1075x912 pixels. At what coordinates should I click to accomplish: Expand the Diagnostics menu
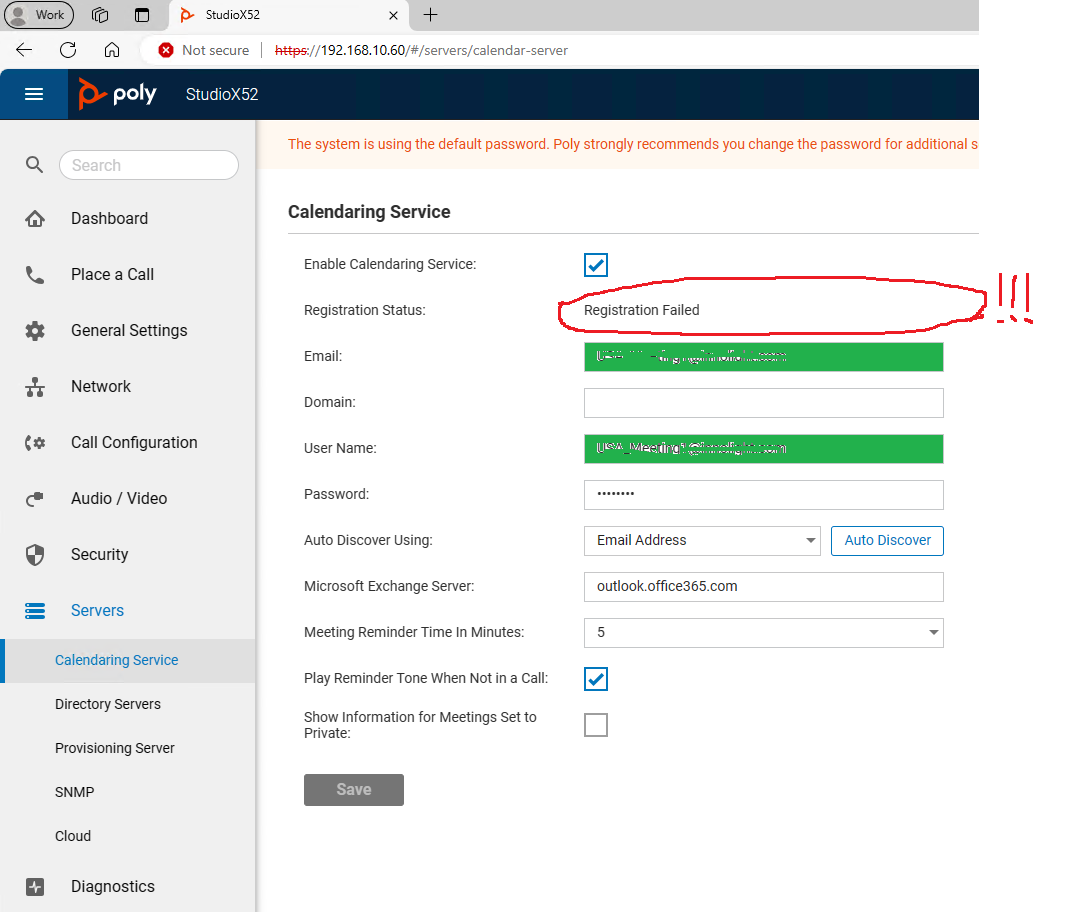pos(113,887)
